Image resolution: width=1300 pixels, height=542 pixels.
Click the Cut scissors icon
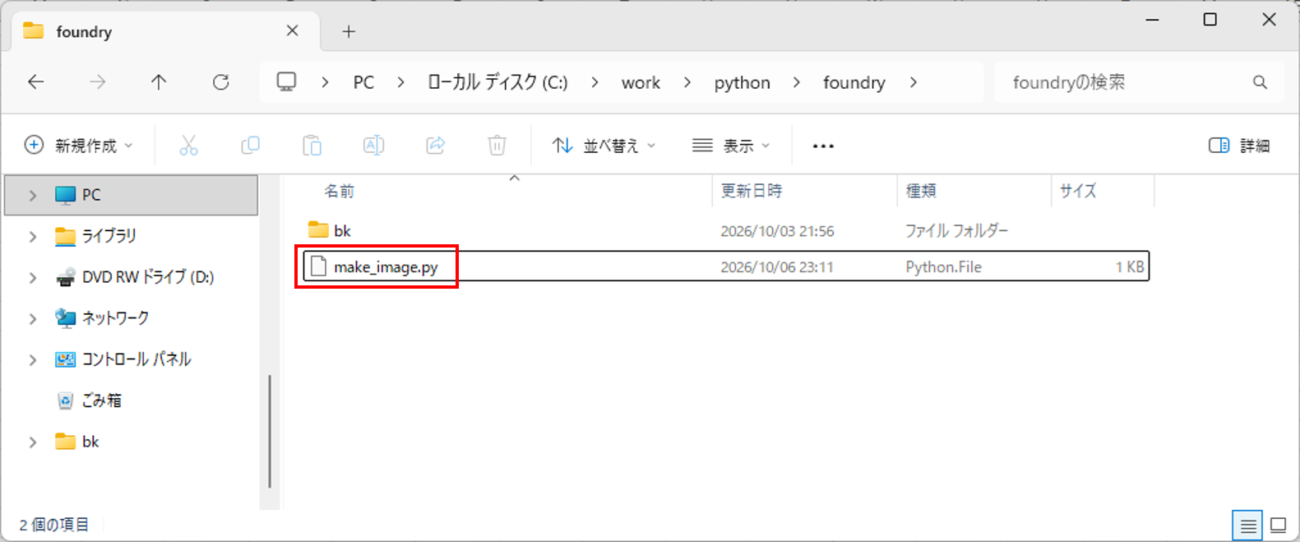click(x=189, y=146)
